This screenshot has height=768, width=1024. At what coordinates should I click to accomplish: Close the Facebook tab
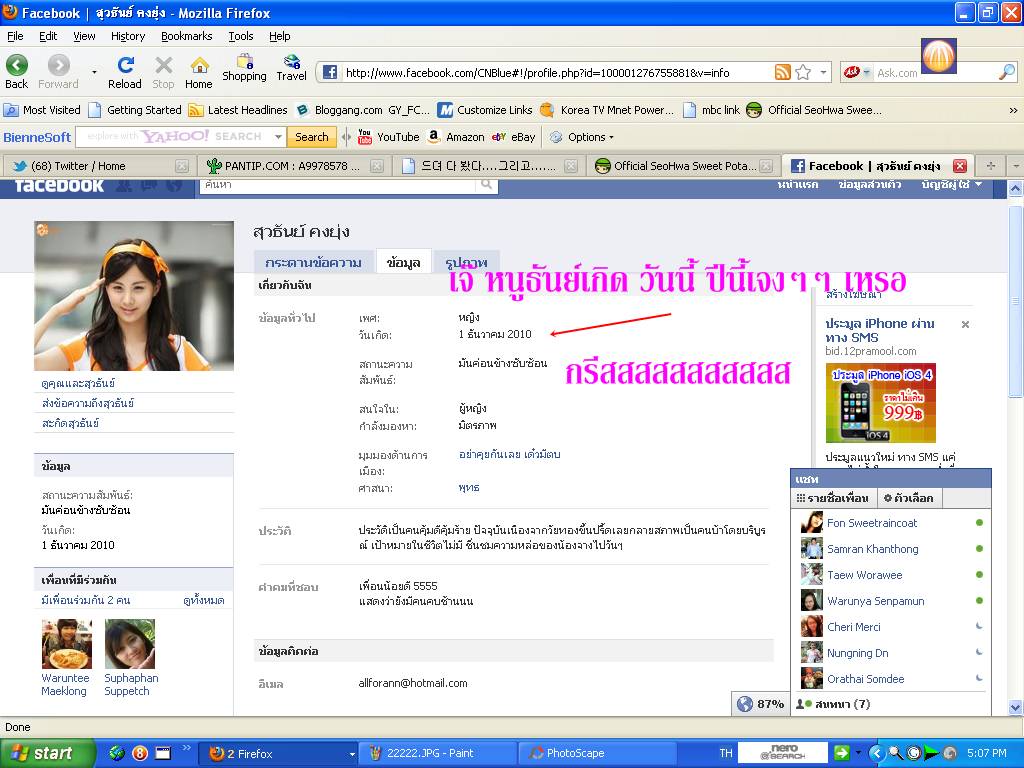click(x=959, y=166)
